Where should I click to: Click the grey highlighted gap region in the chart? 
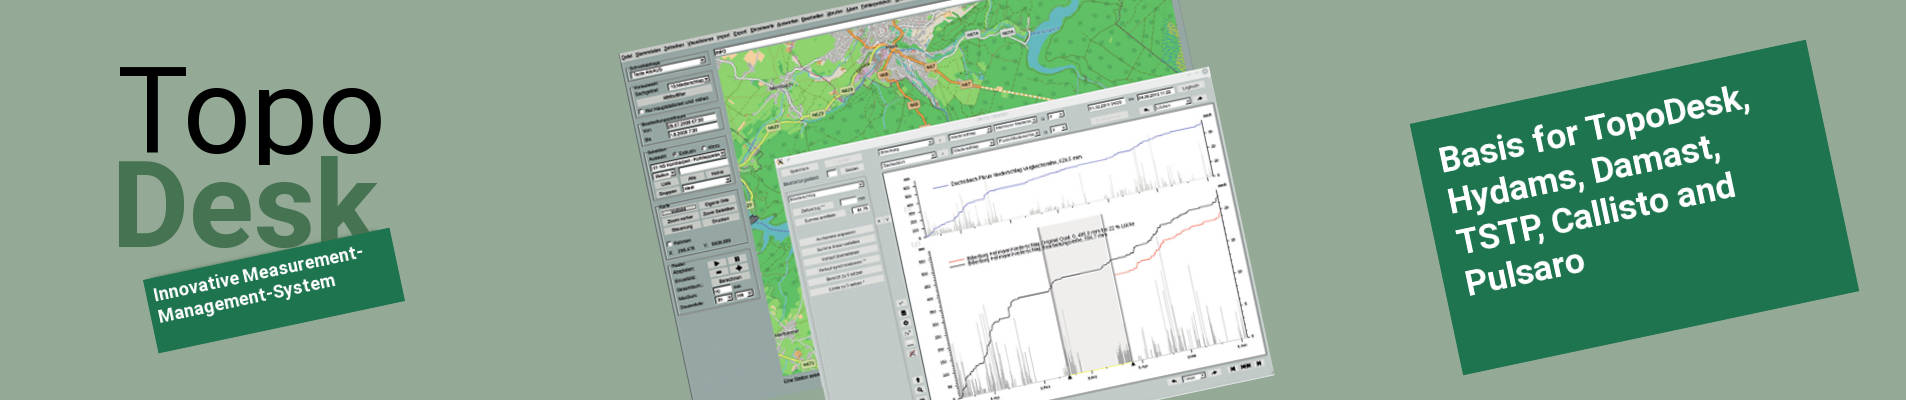tap(1084, 295)
